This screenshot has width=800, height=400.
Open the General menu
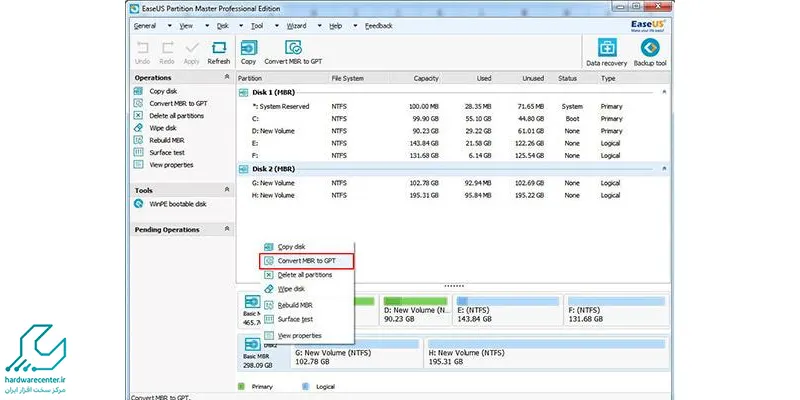coord(145,26)
